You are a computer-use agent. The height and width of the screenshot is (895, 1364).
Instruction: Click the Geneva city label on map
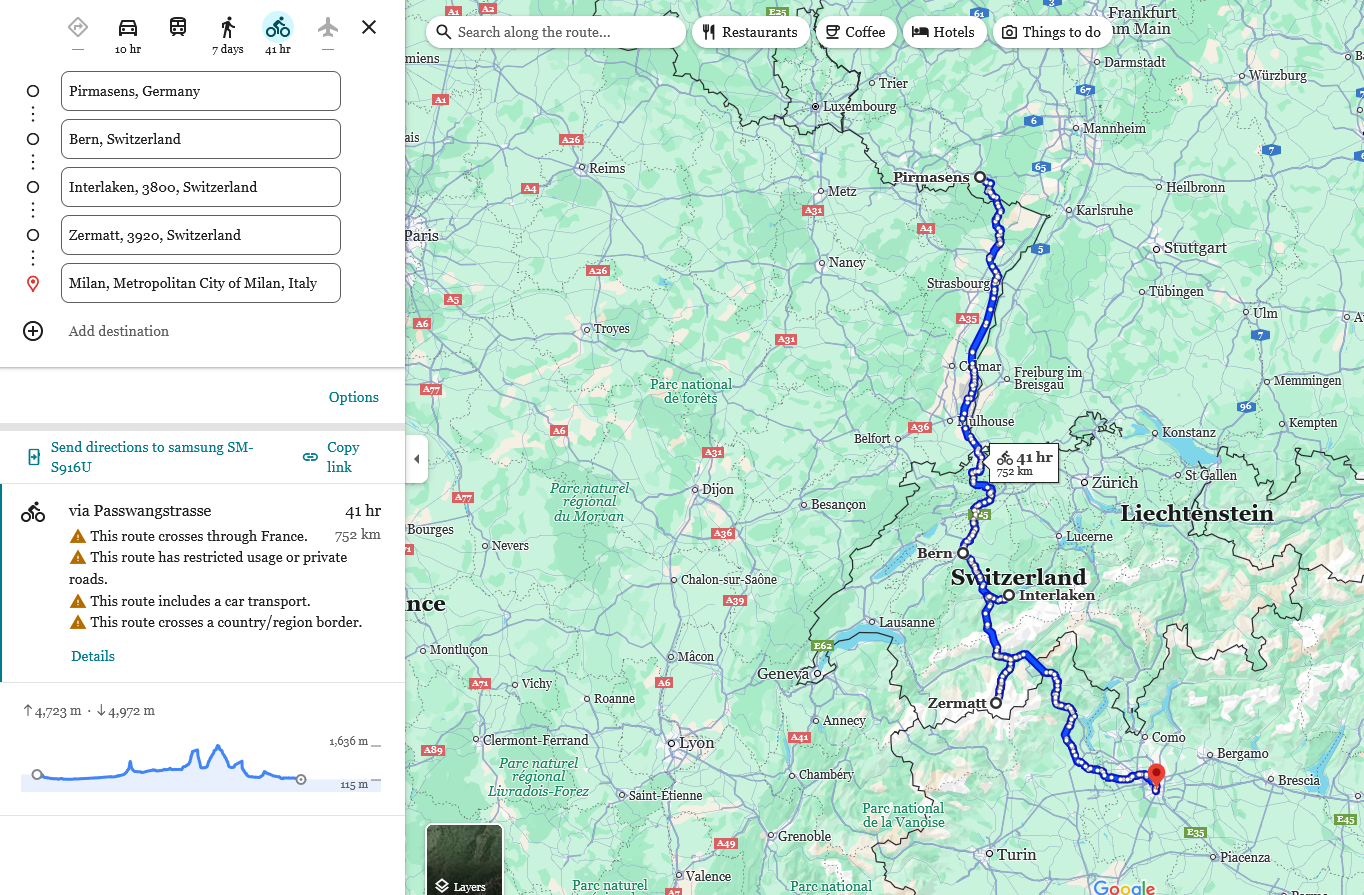(782, 674)
